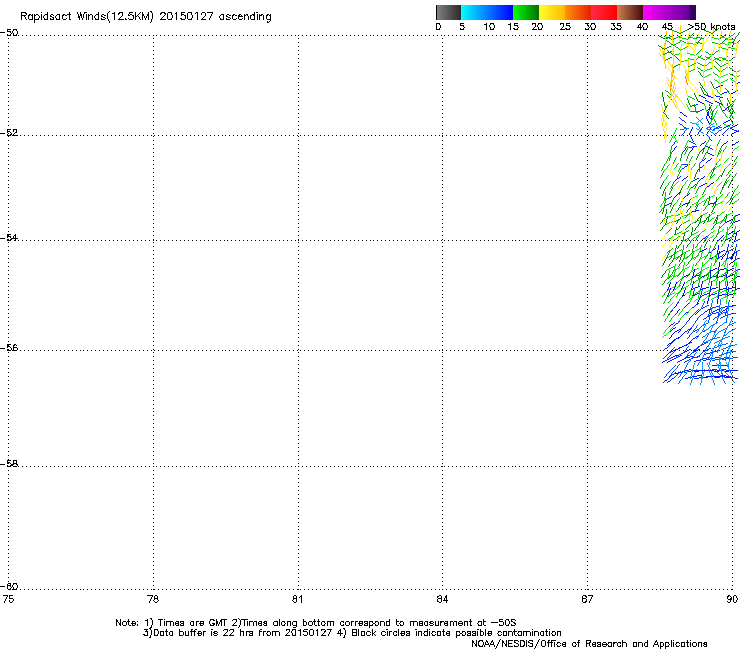Click the '-52' latitude axis label

[9, 133]
